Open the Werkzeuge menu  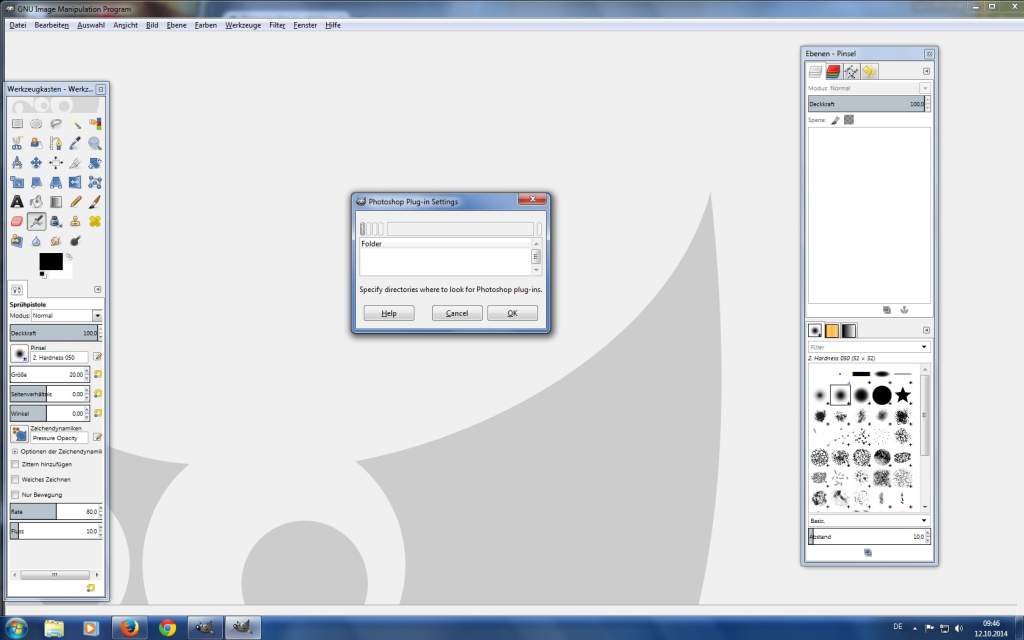pyautogui.click(x=243, y=25)
